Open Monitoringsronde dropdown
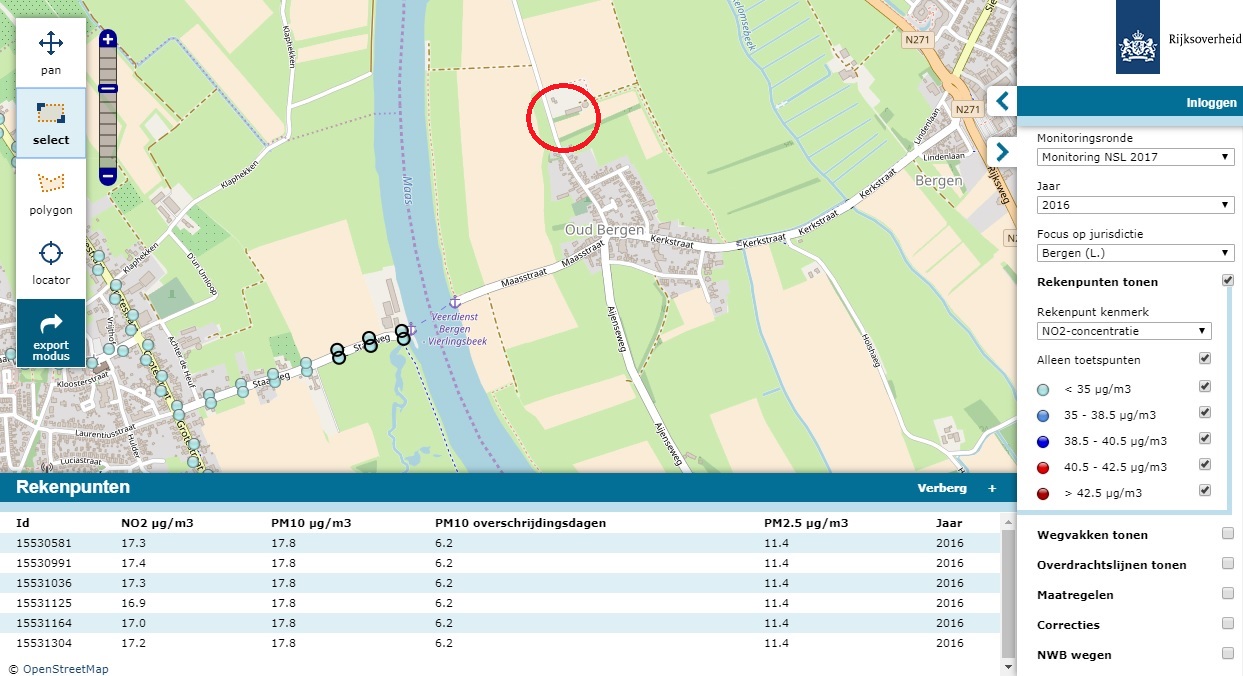Viewport: 1243px width, 676px height. pos(1135,157)
